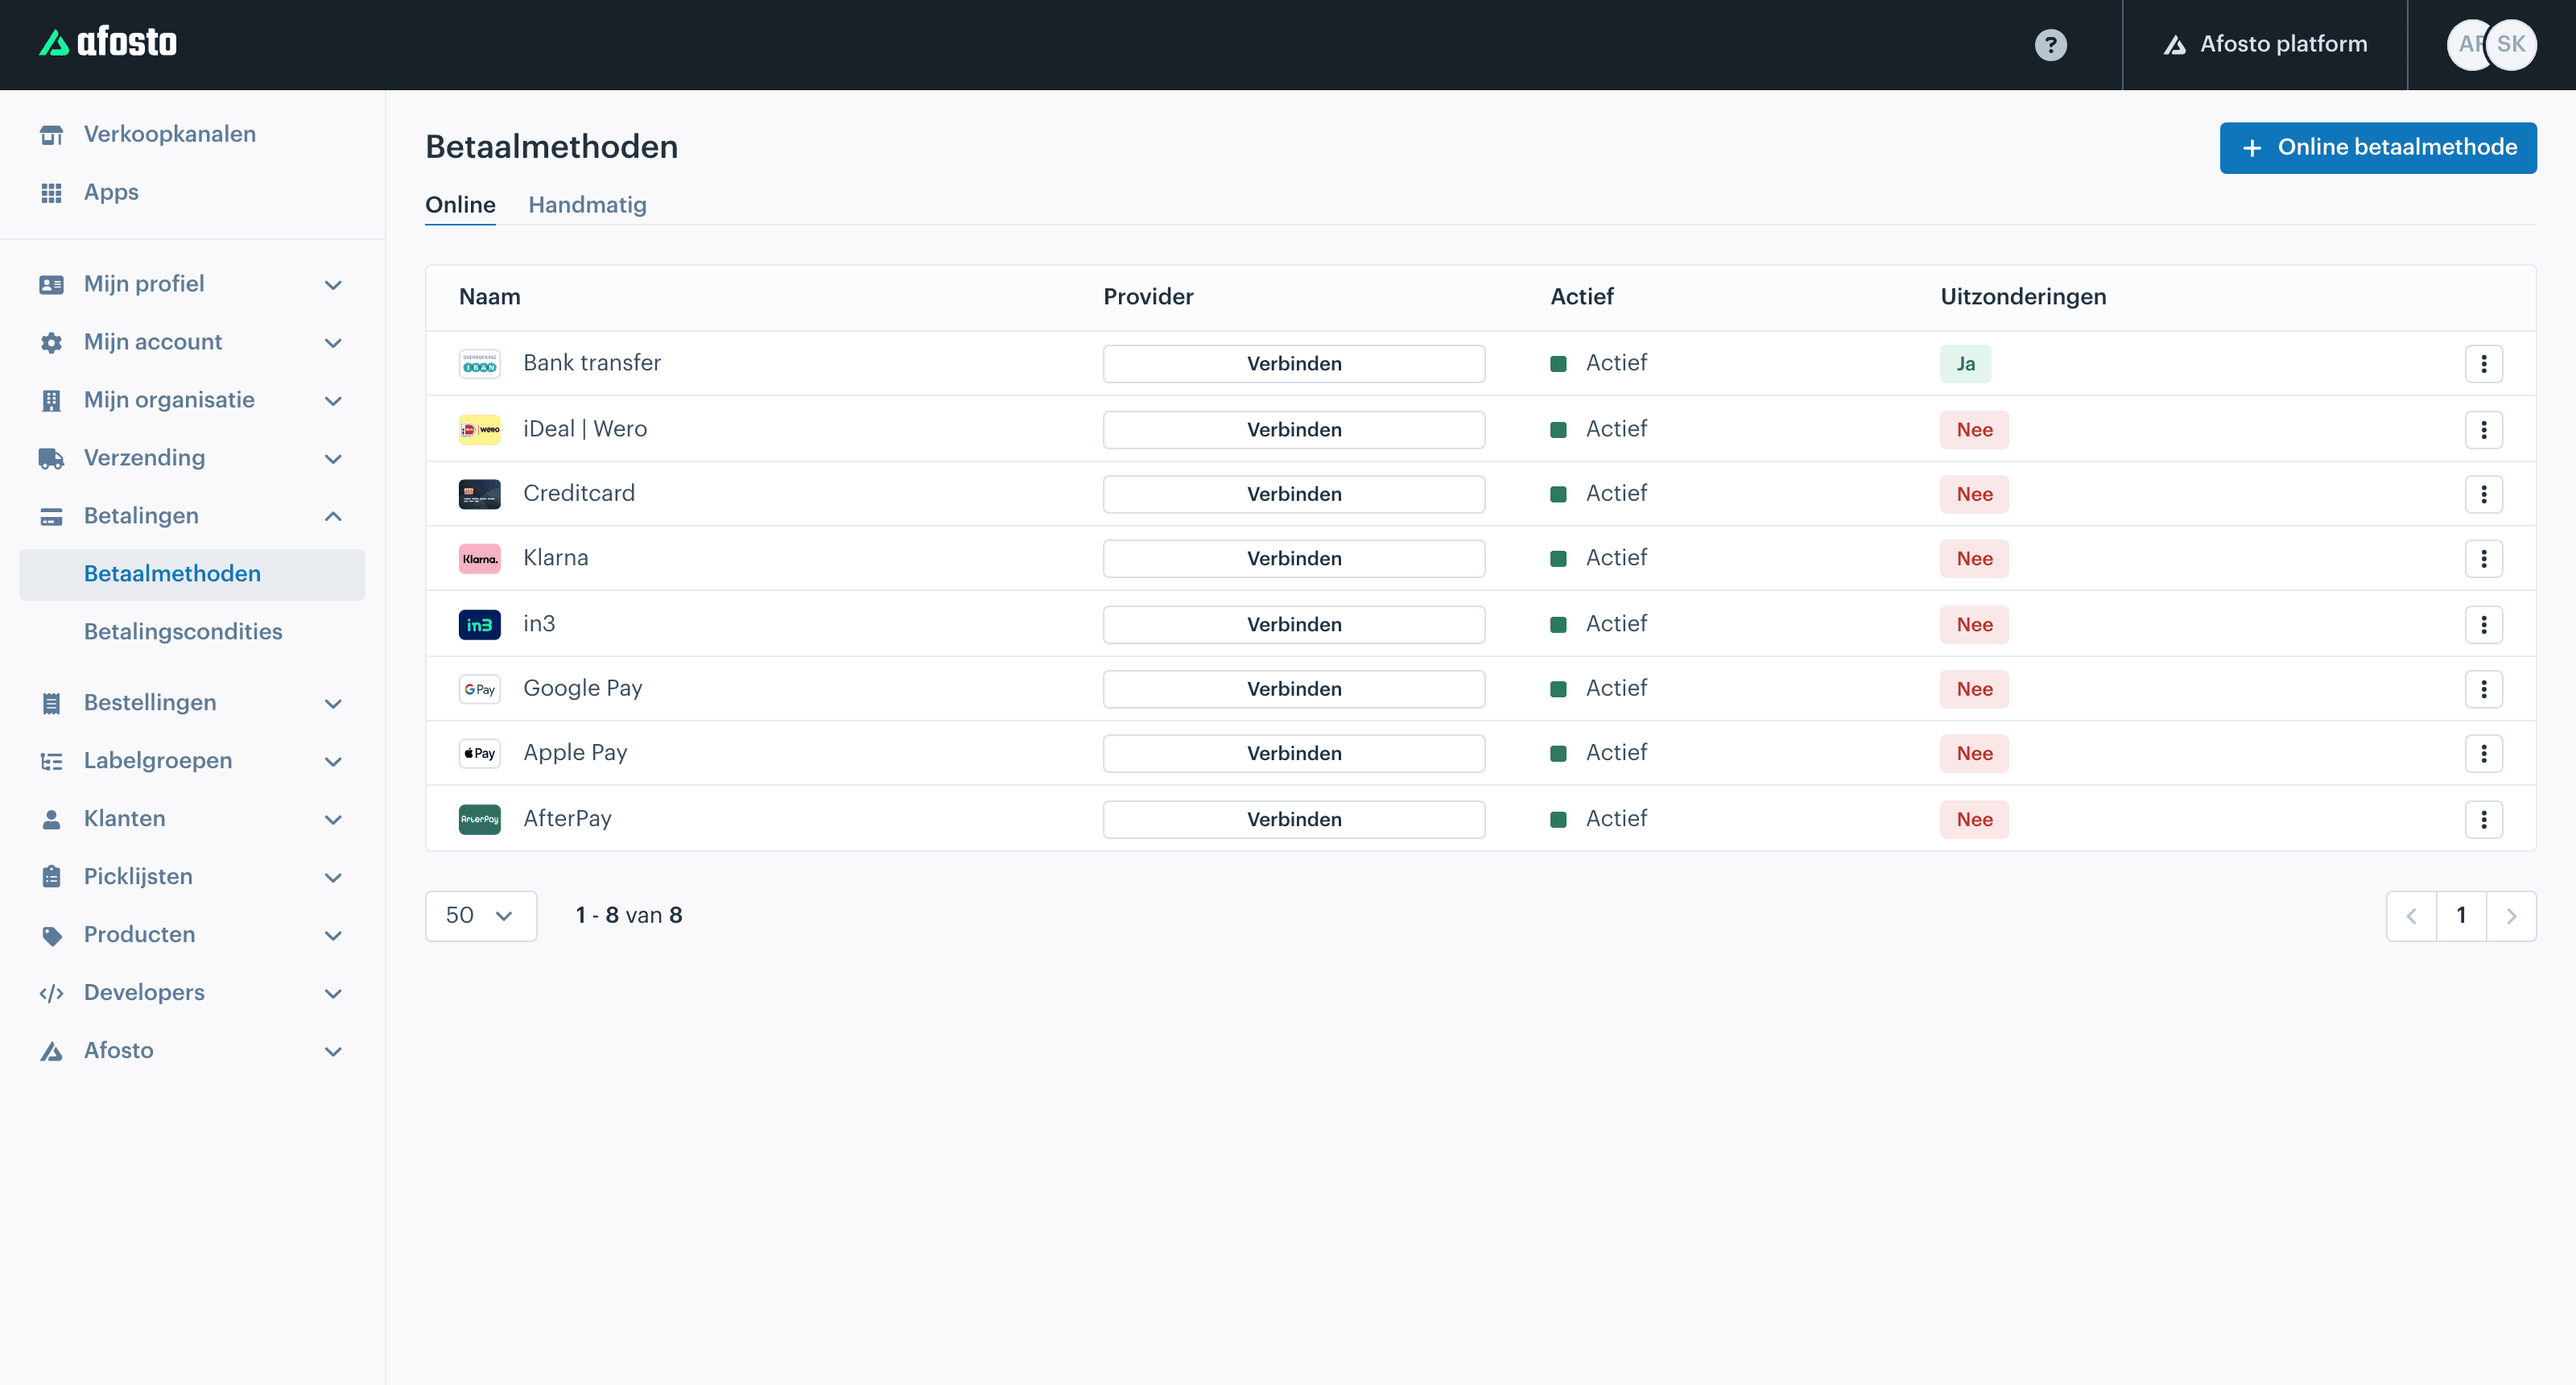Image resolution: width=2576 pixels, height=1385 pixels.
Task: Click the in3 logo thumbnail
Action: click(x=479, y=625)
